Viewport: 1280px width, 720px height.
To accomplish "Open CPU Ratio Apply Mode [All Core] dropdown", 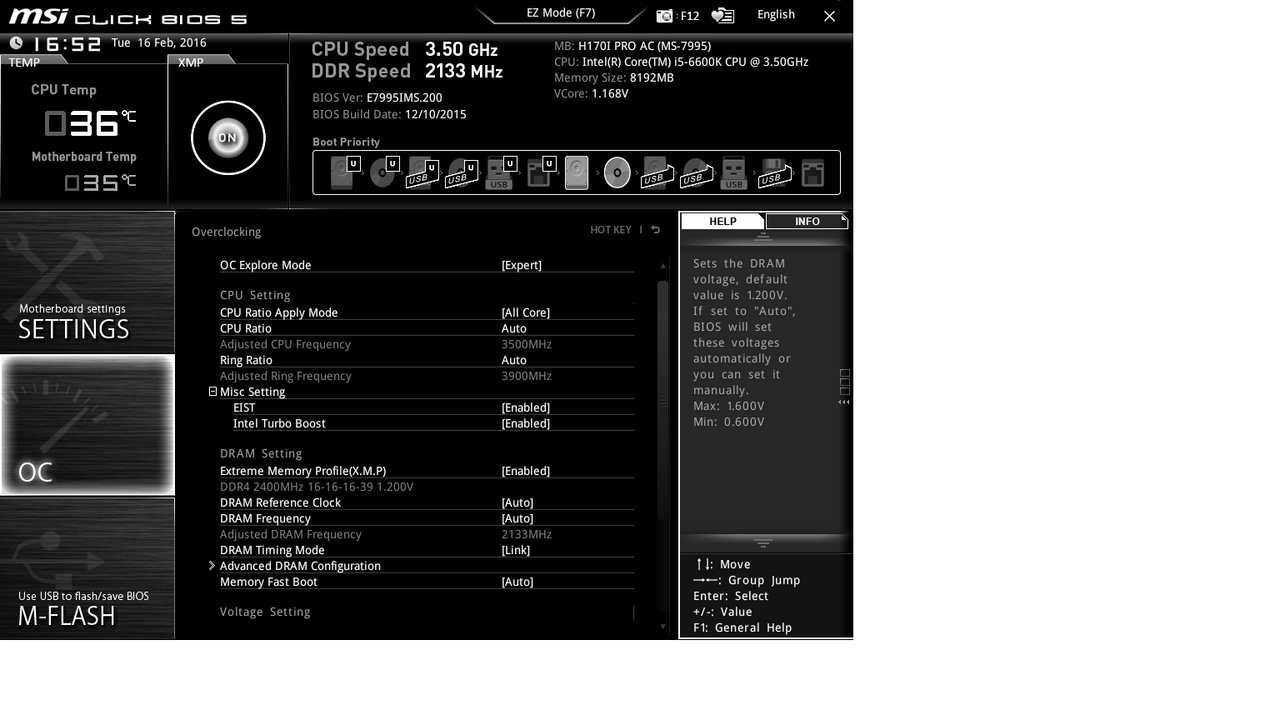I will [525, 313].
